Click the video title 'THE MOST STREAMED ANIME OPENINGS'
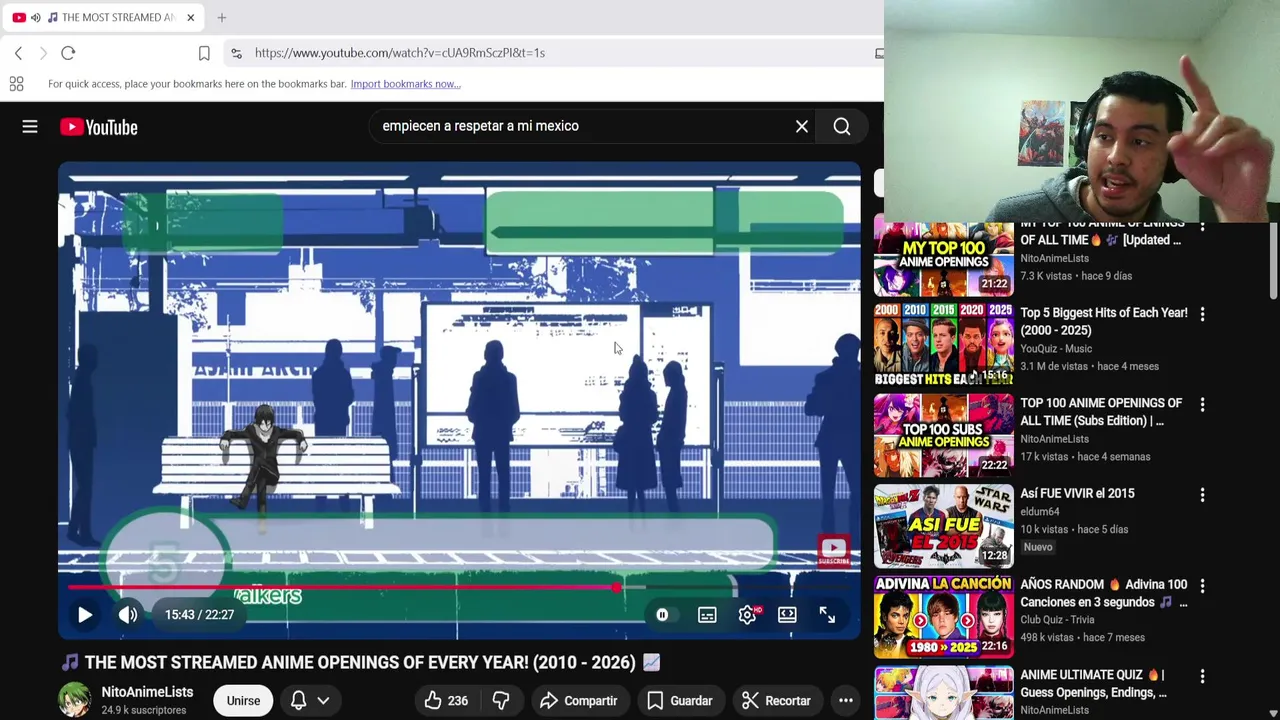This screenshot has width=1280, height=720. (359, 662)
